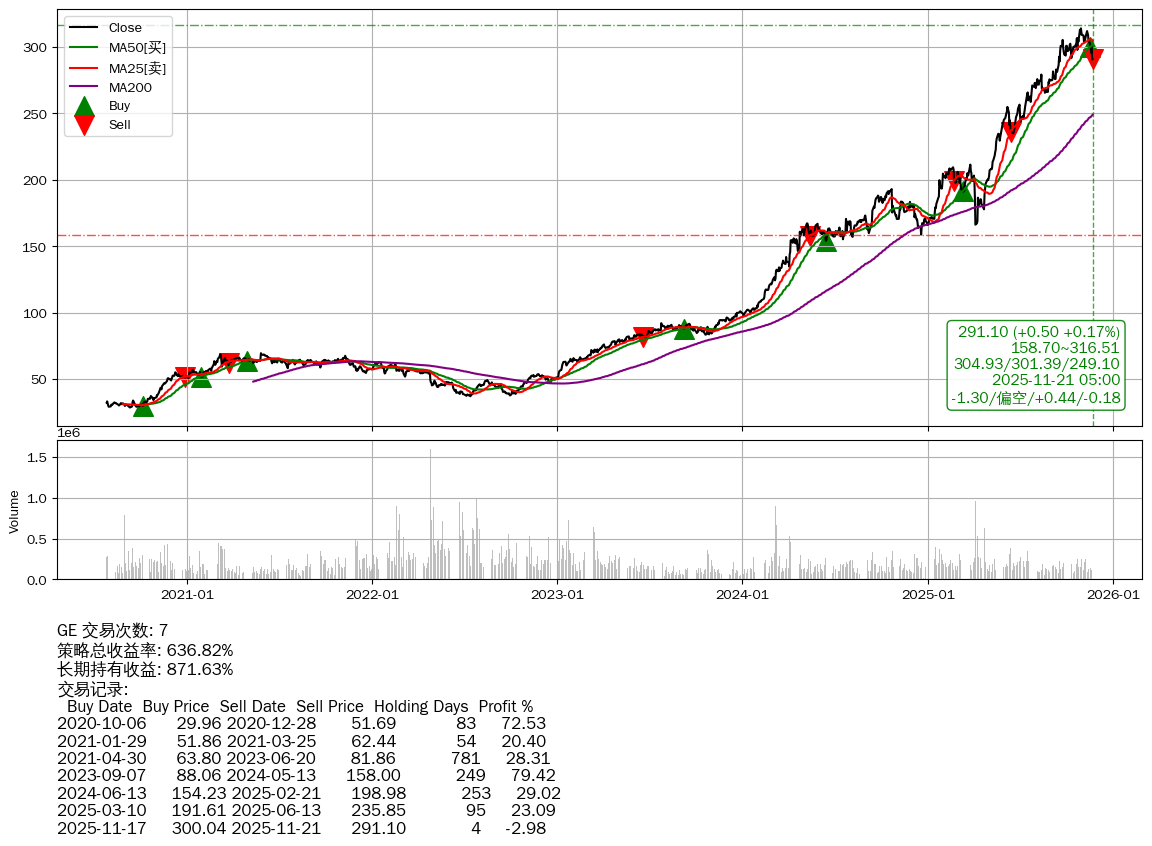Click the 2023-01 label on the x-axis

pos(557,595)
